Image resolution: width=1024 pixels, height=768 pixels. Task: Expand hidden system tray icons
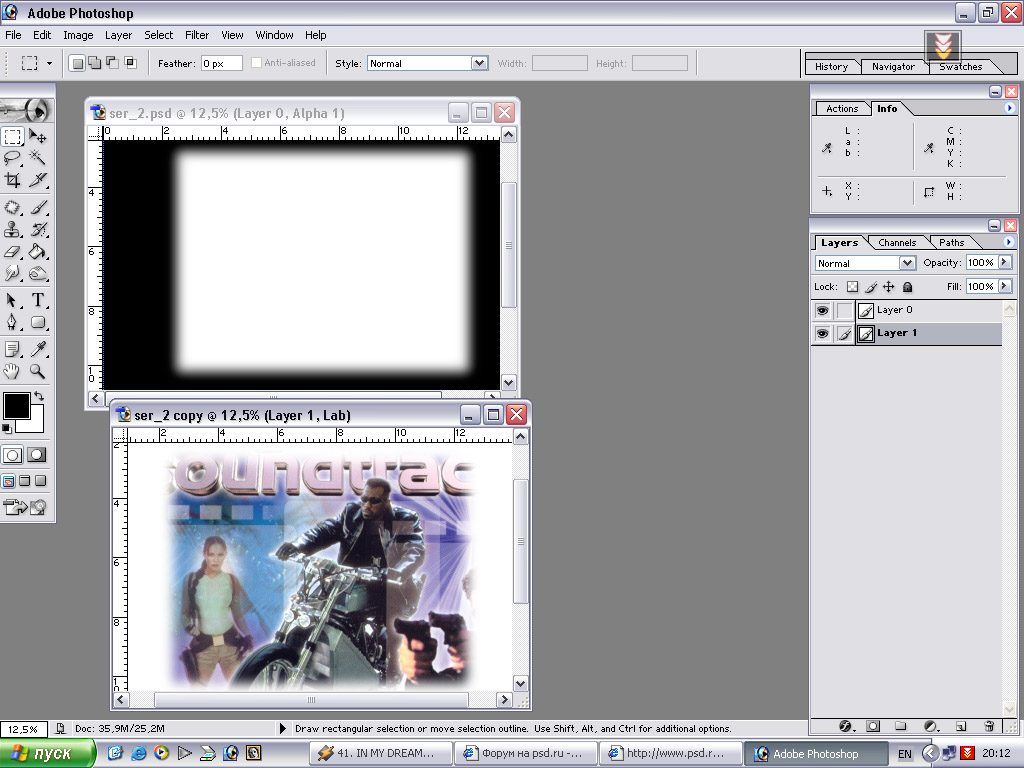[929, 754]
